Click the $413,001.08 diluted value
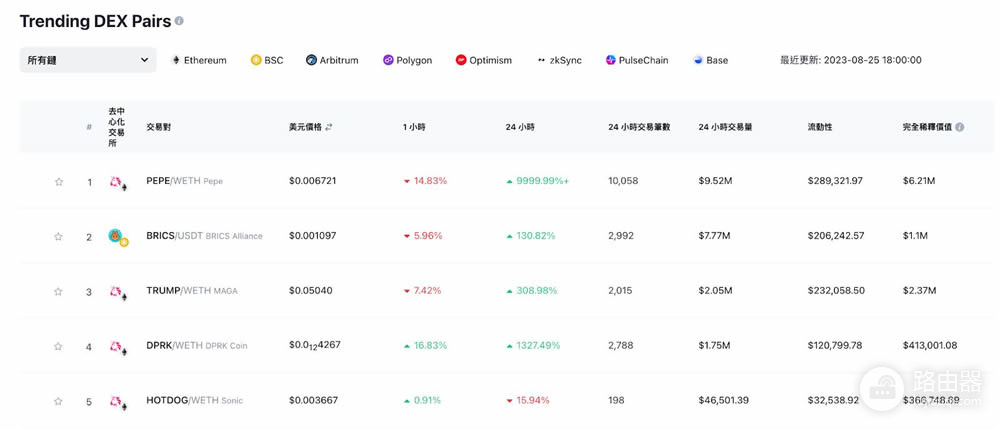Screen dimensions: 1000x429 click(x=930, y=345)
